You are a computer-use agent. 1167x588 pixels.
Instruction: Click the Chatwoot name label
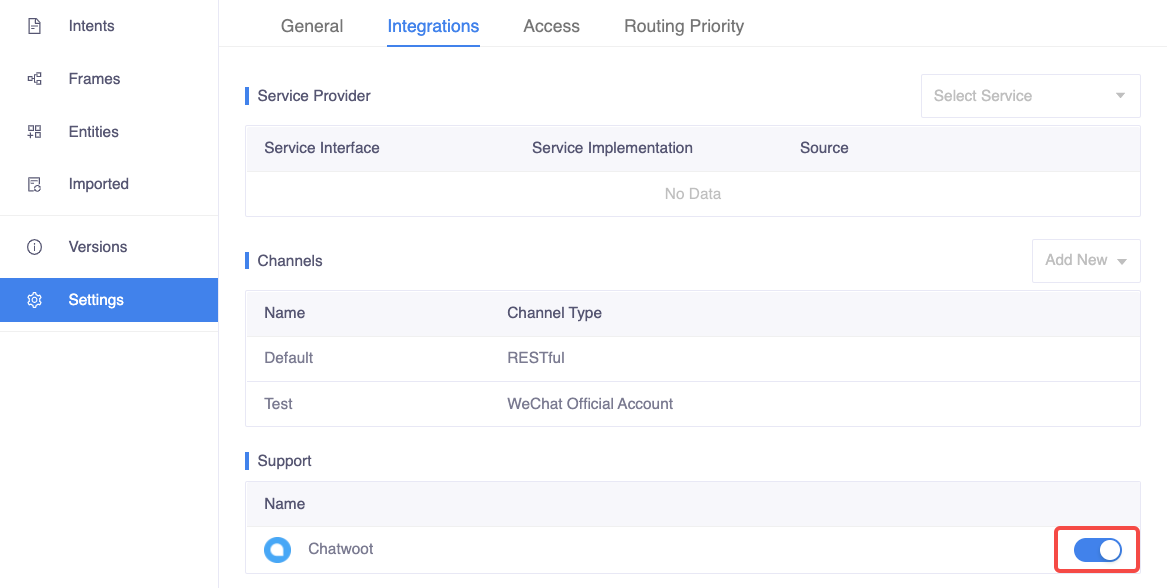[341, 549]
